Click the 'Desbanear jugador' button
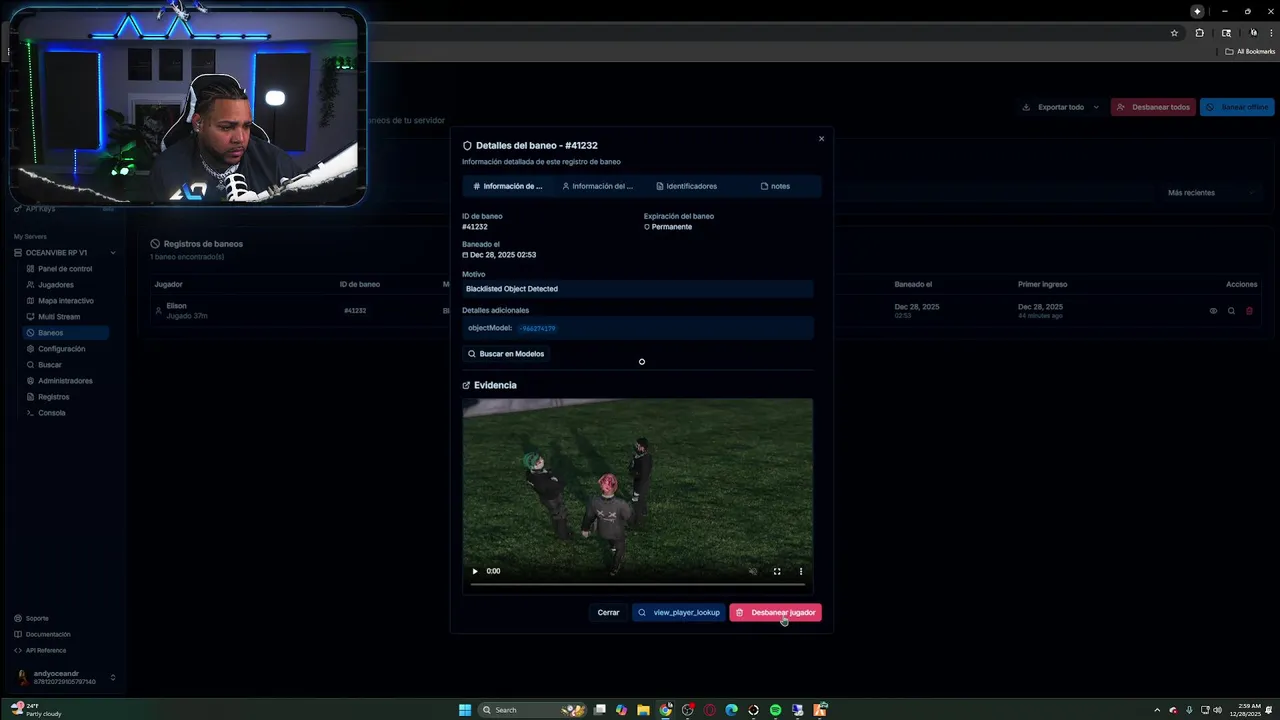1280x720 pixels. pos(775,612)
